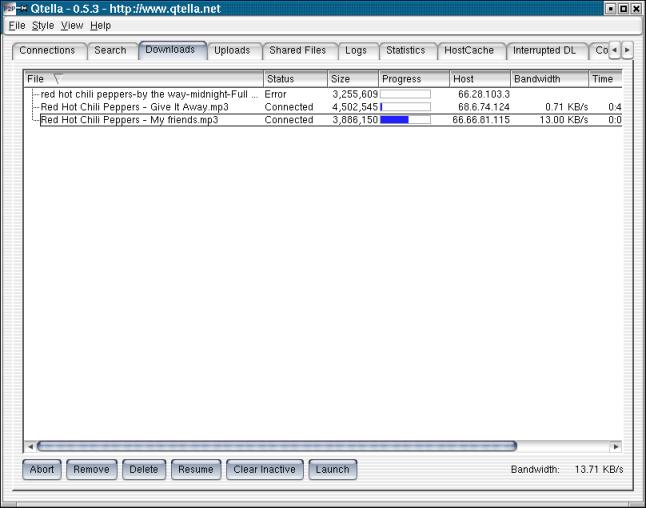This screenshot has height=508, width=646.
Task: Launch the selected file
Action: point(332,470)
